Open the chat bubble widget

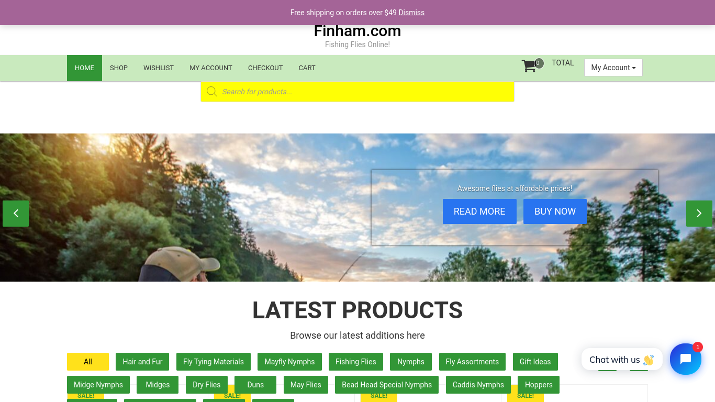[x=685, y=359]
